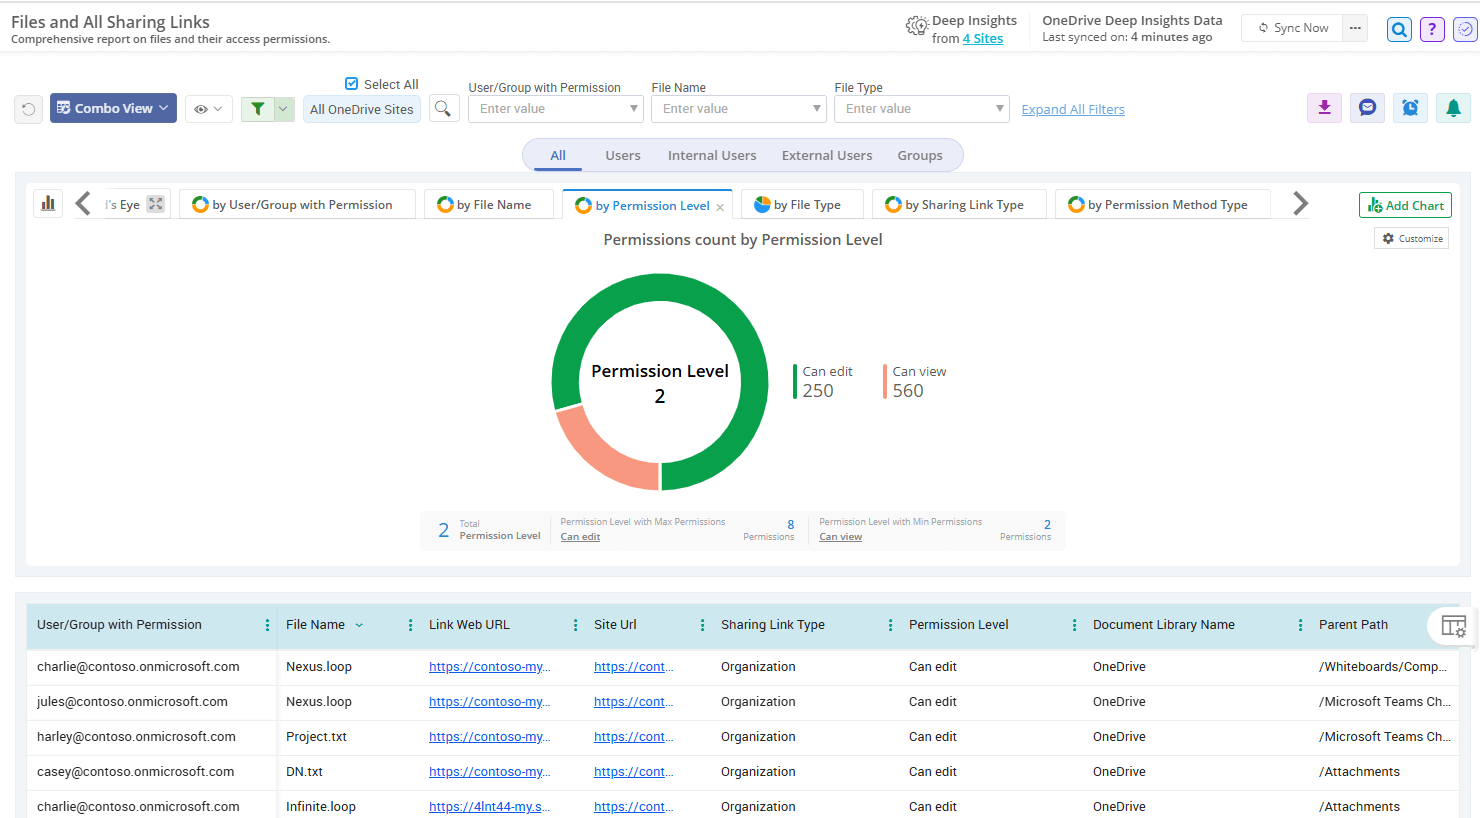Click the green bell alert icon
Viewport: 1480px width, 818px height.
pyautogui.click(x=1453, y=108)
